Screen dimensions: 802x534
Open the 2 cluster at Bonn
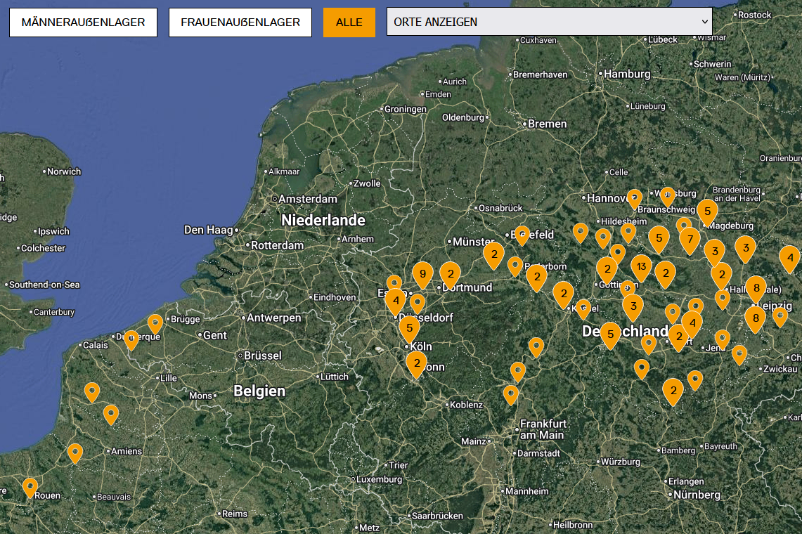pos(416,363)
